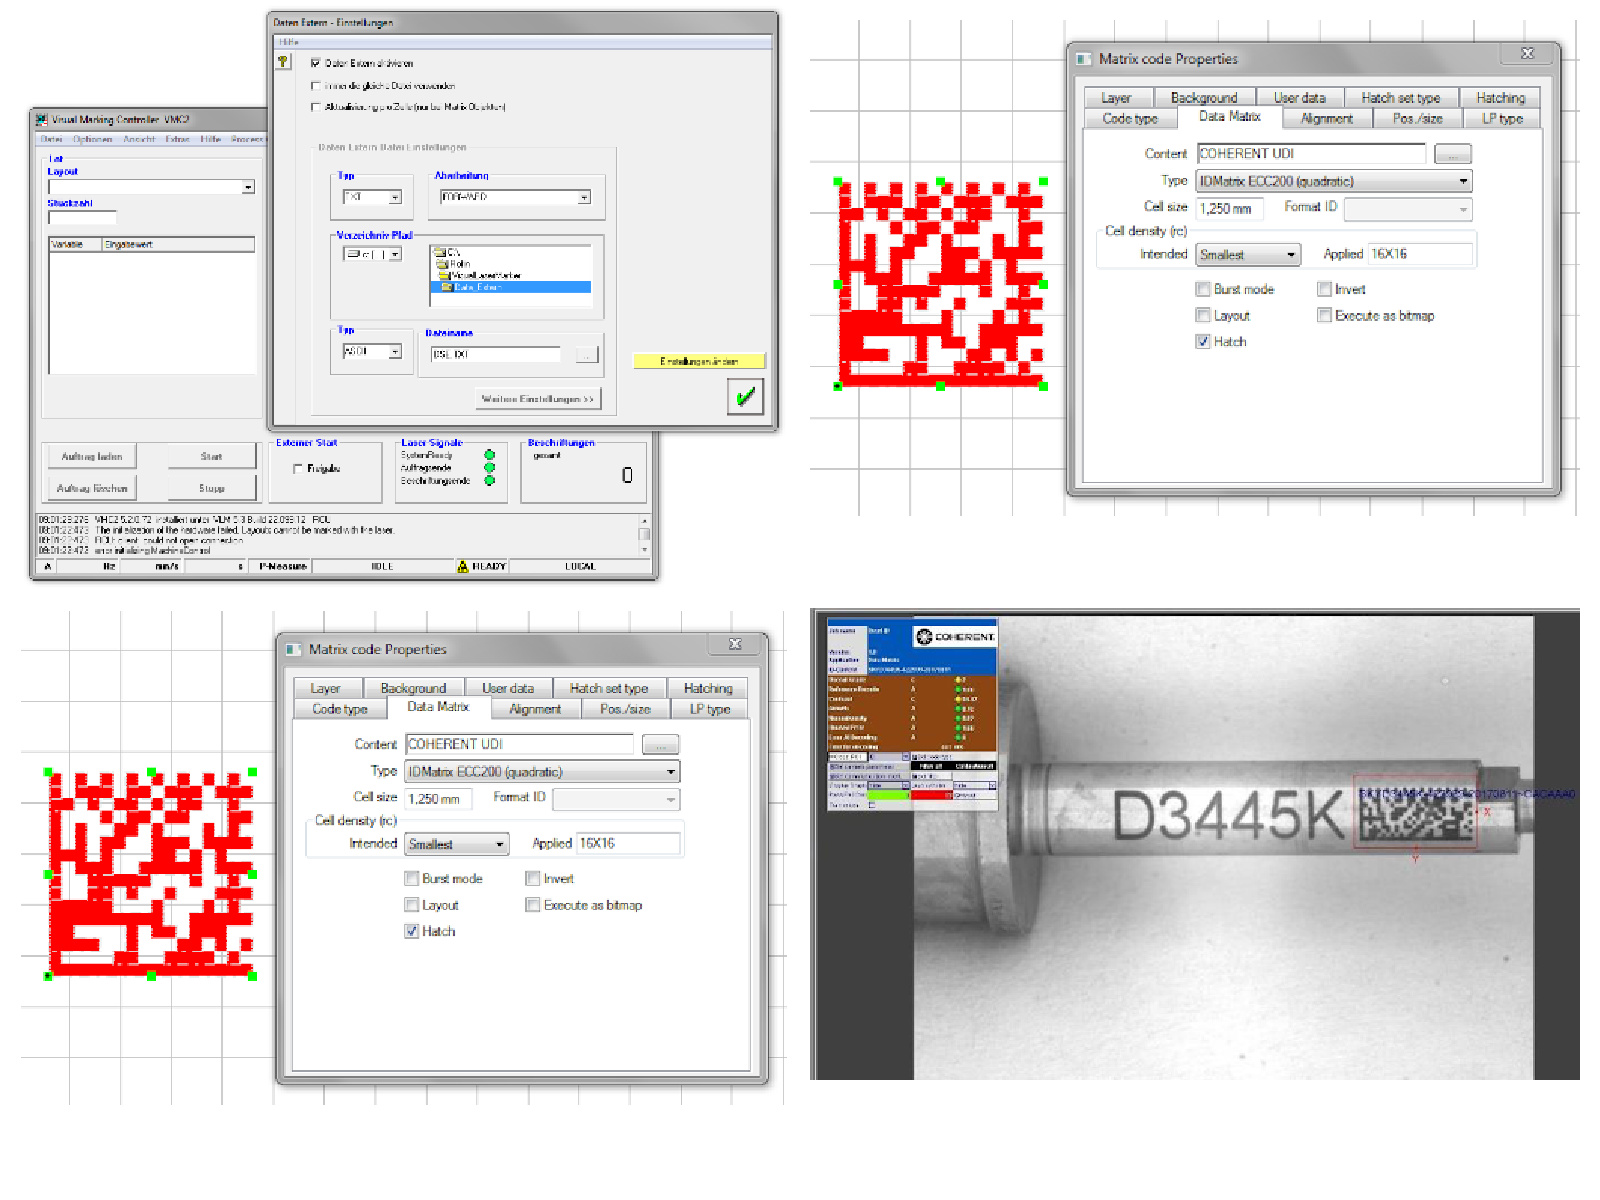Click the key icon in Daten Extern dialog
Screen dimensions: 1600x1200
pos(283,62)
